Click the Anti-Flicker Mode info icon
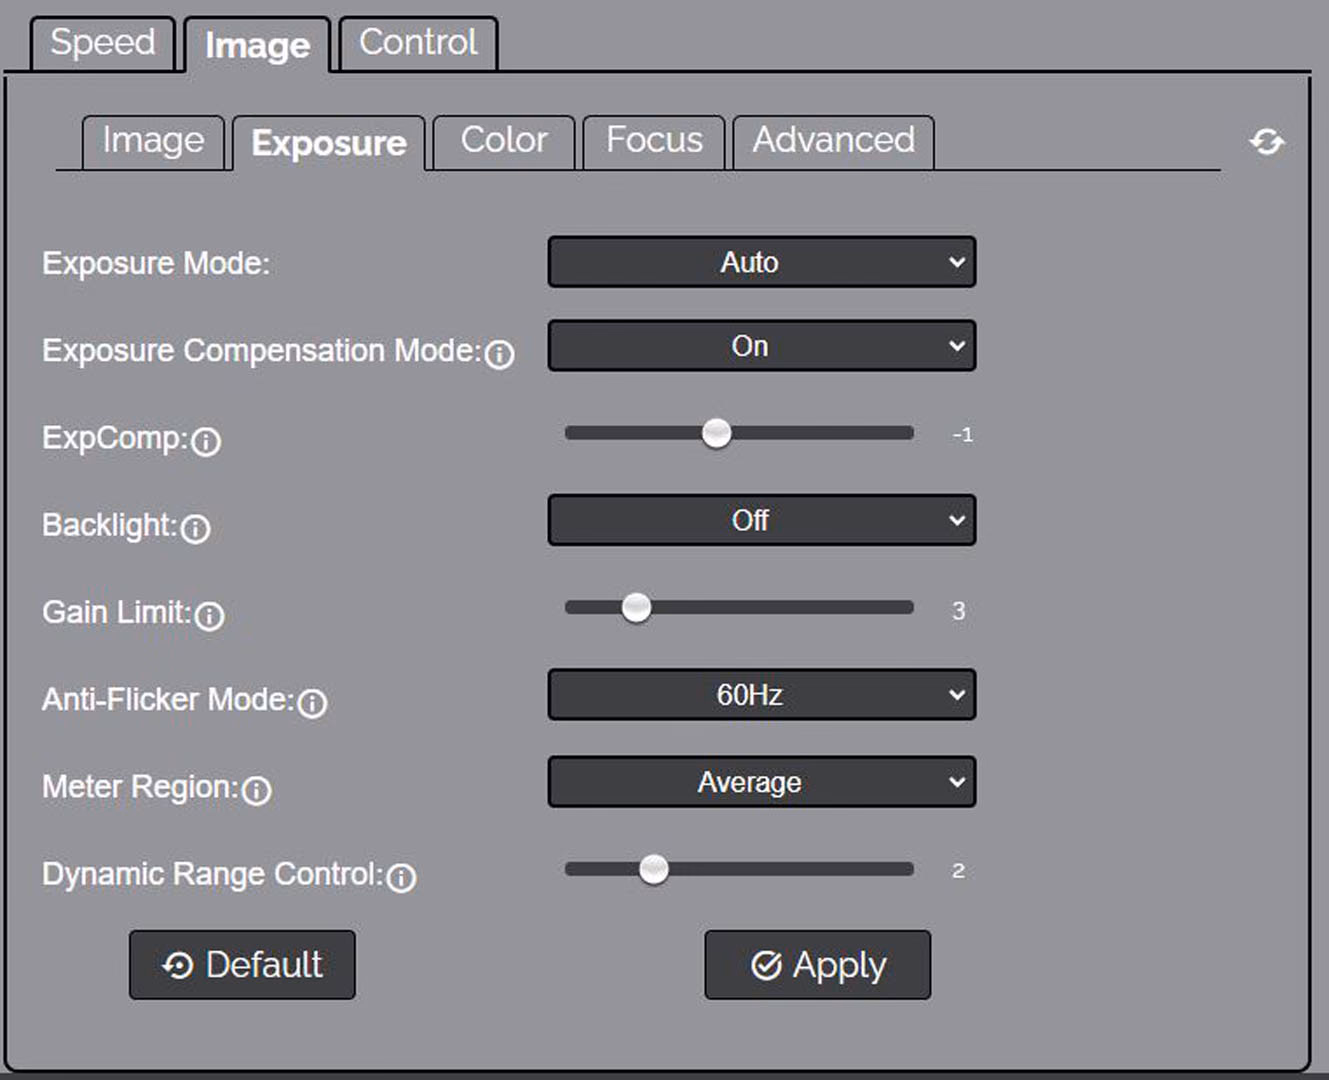Screen dimensions: 1329x1080 pyautogui.click(x=313, y=703)
